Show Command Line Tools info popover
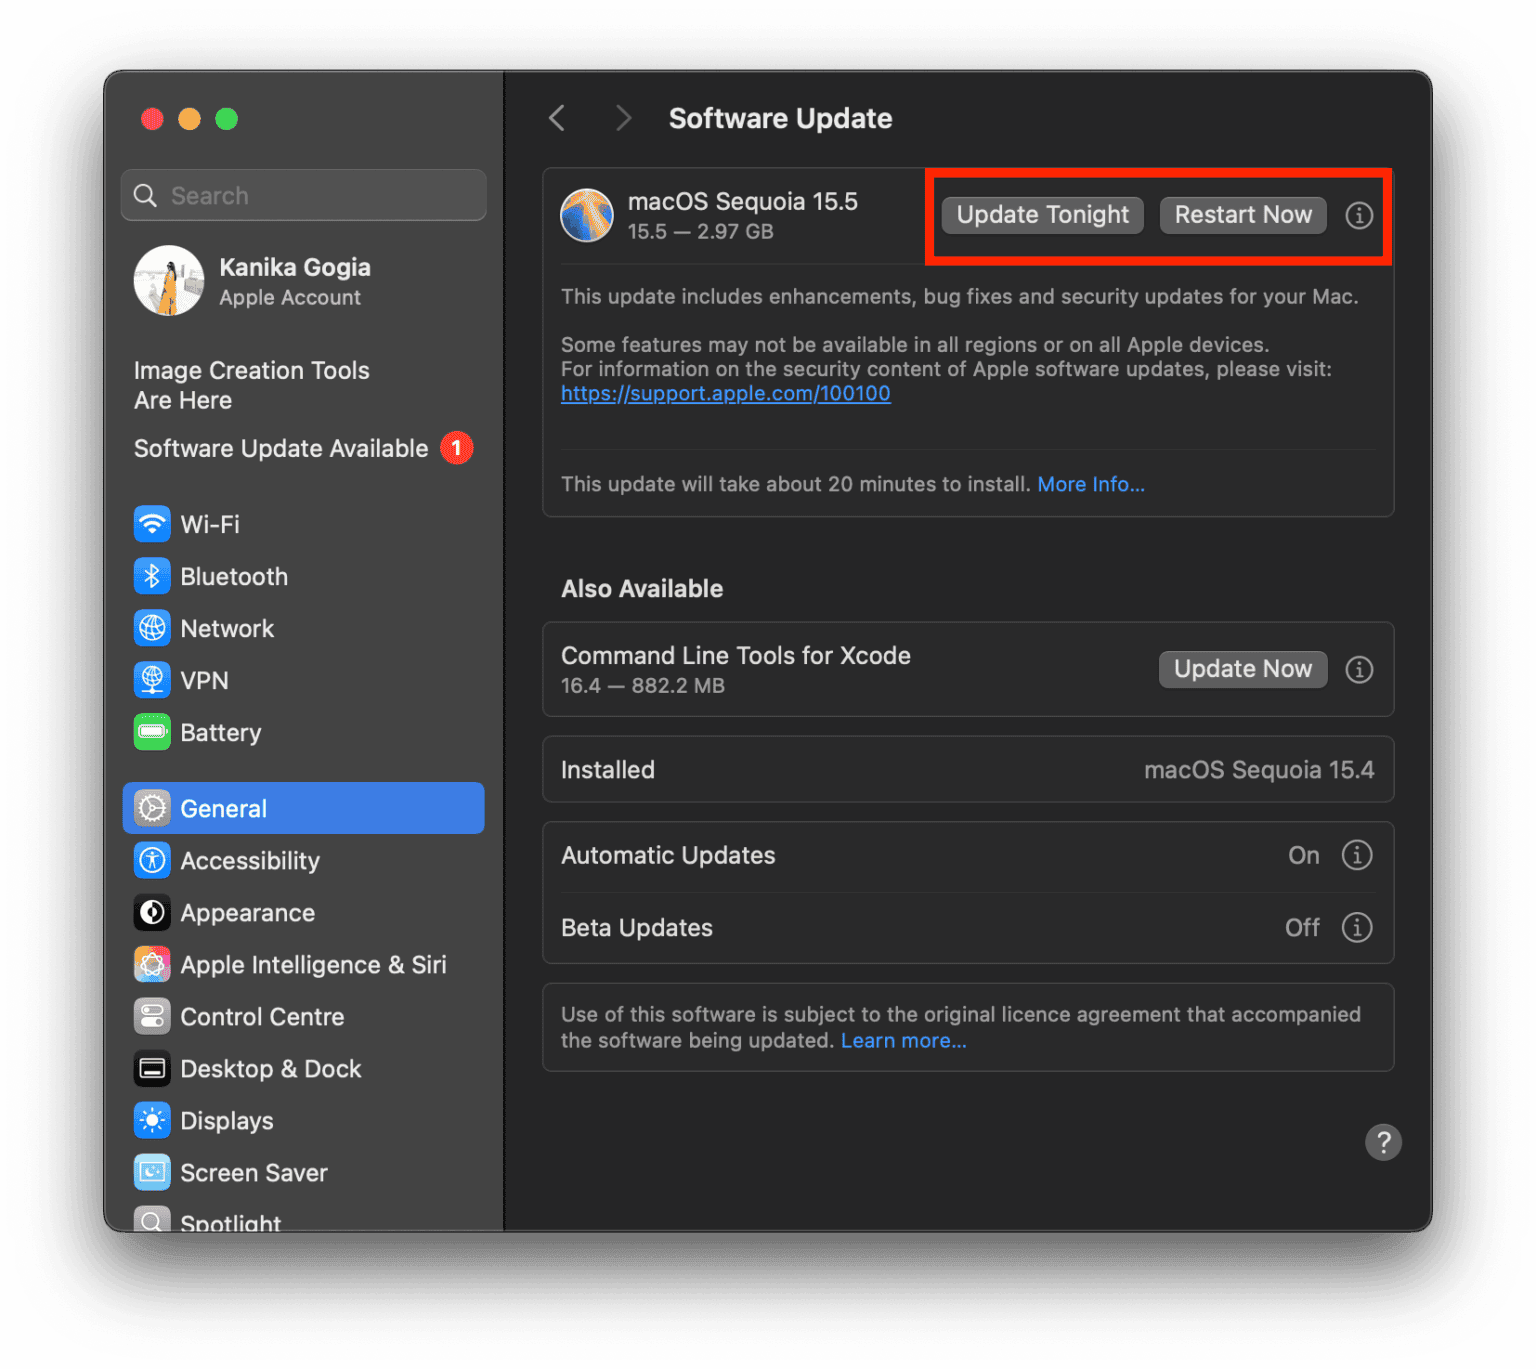 (x=1359, y=670)
